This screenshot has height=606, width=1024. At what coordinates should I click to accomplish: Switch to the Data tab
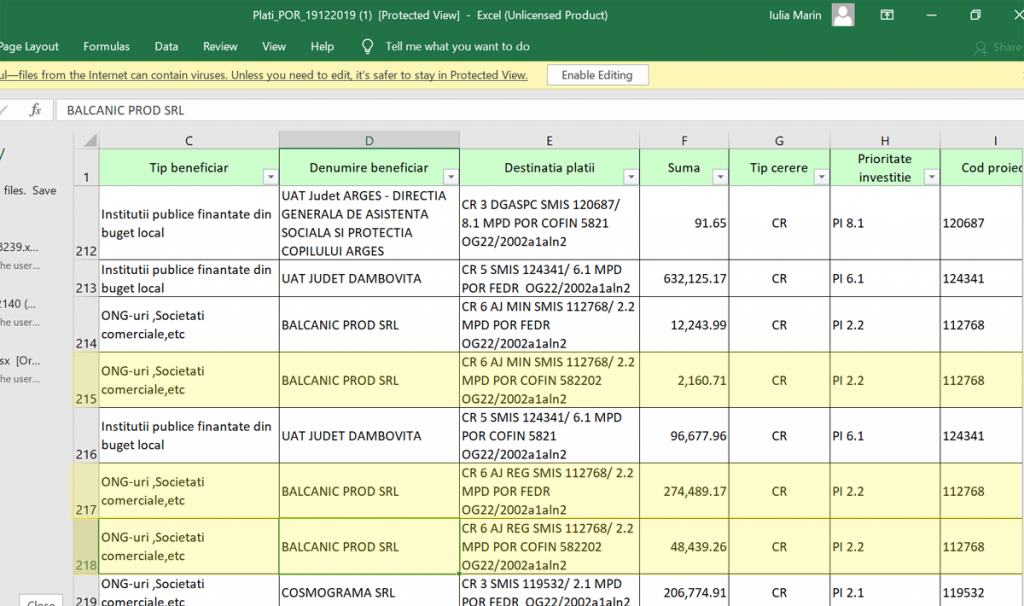pyautogui.click(x=167, y=46)
